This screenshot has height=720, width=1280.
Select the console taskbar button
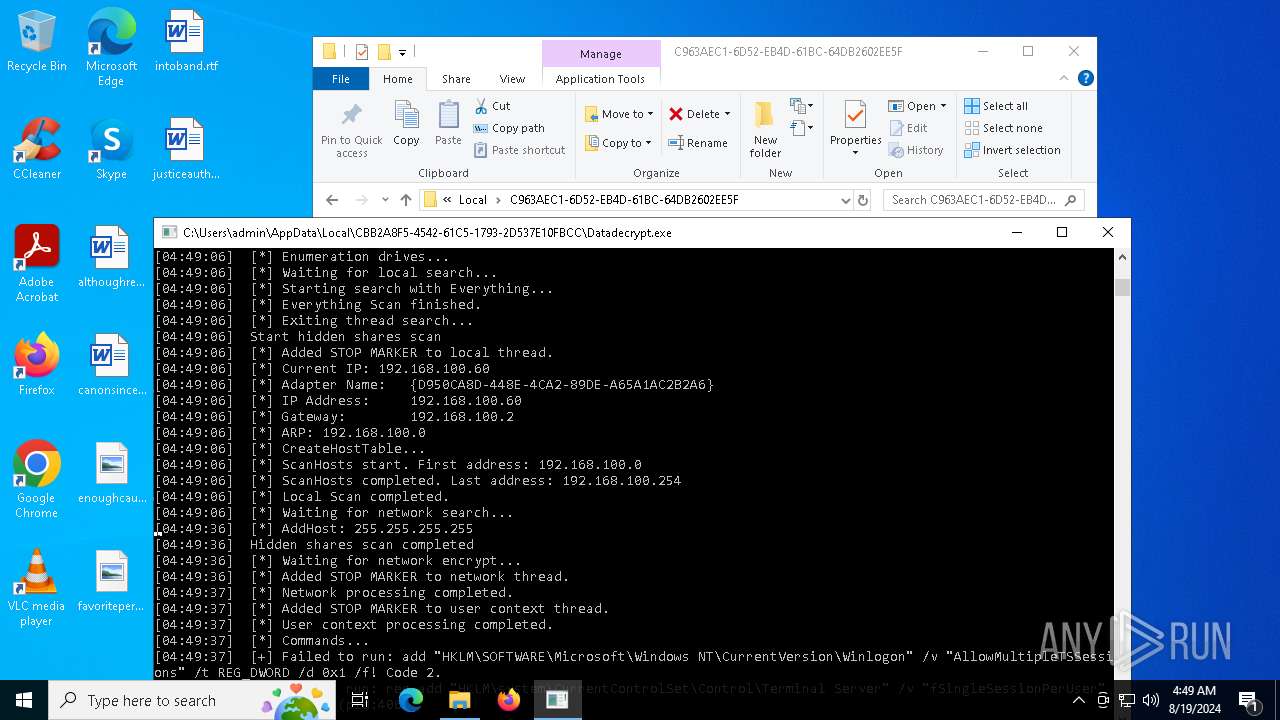[x=557, y=700]
